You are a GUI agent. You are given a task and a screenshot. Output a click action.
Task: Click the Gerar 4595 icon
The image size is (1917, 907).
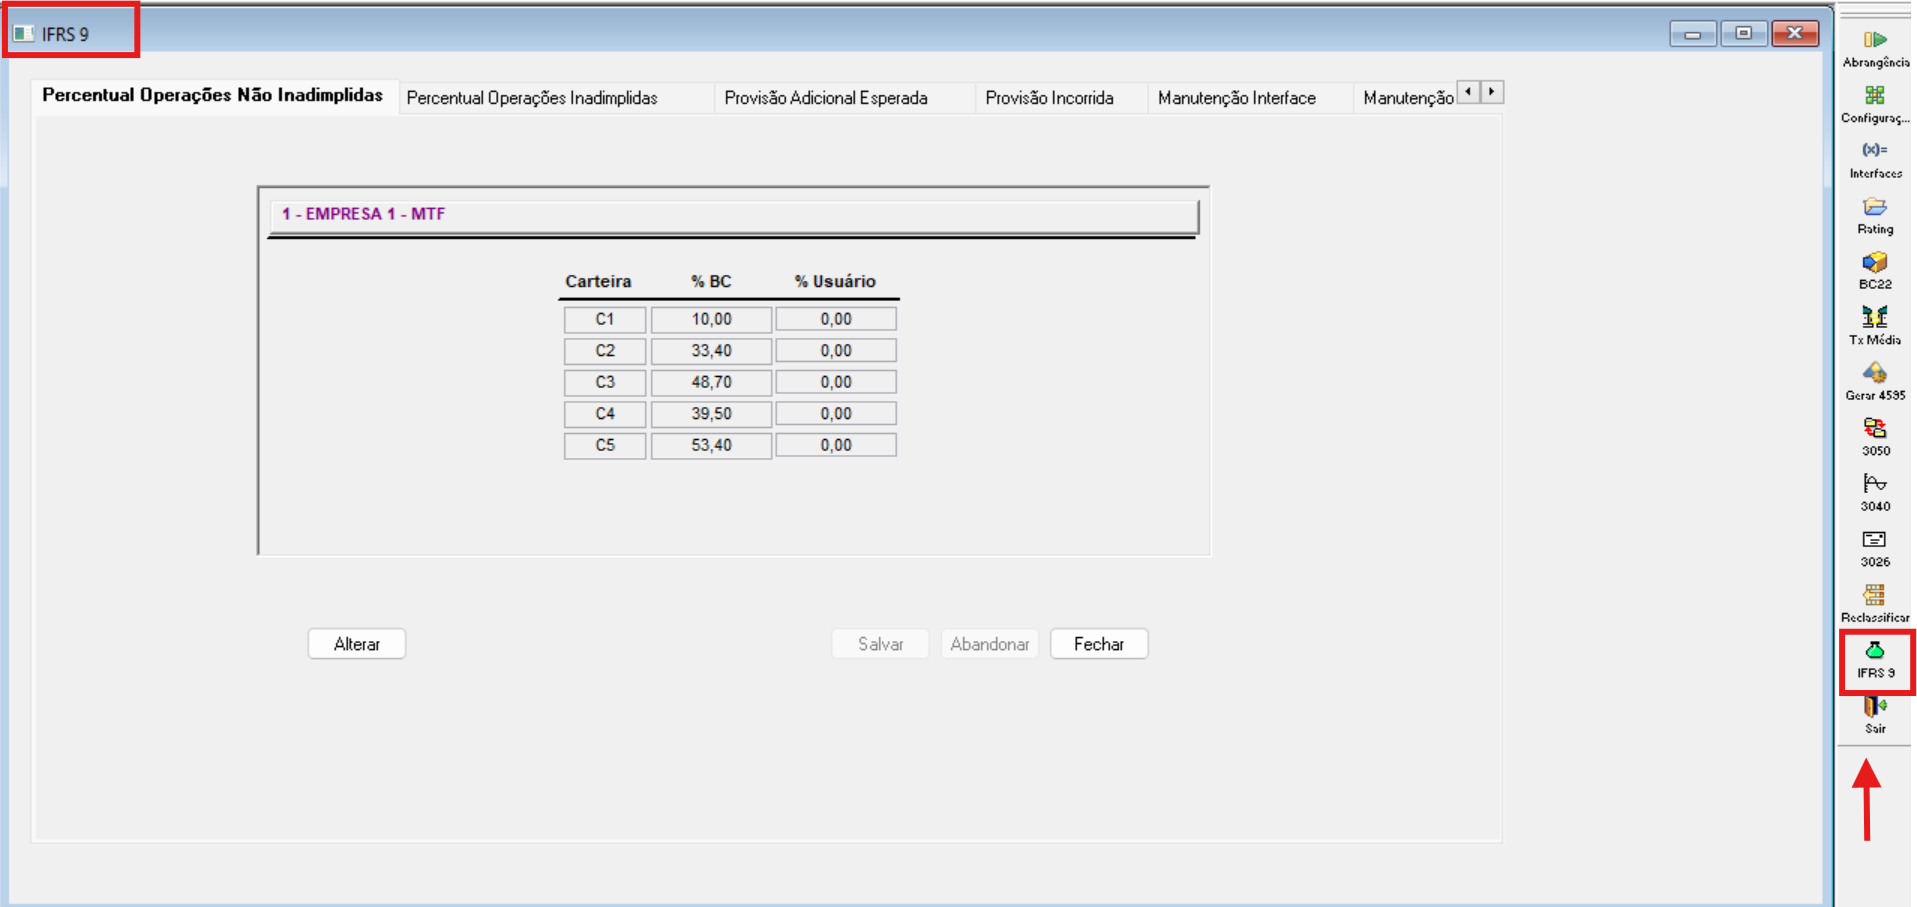tap(1875, 382)
